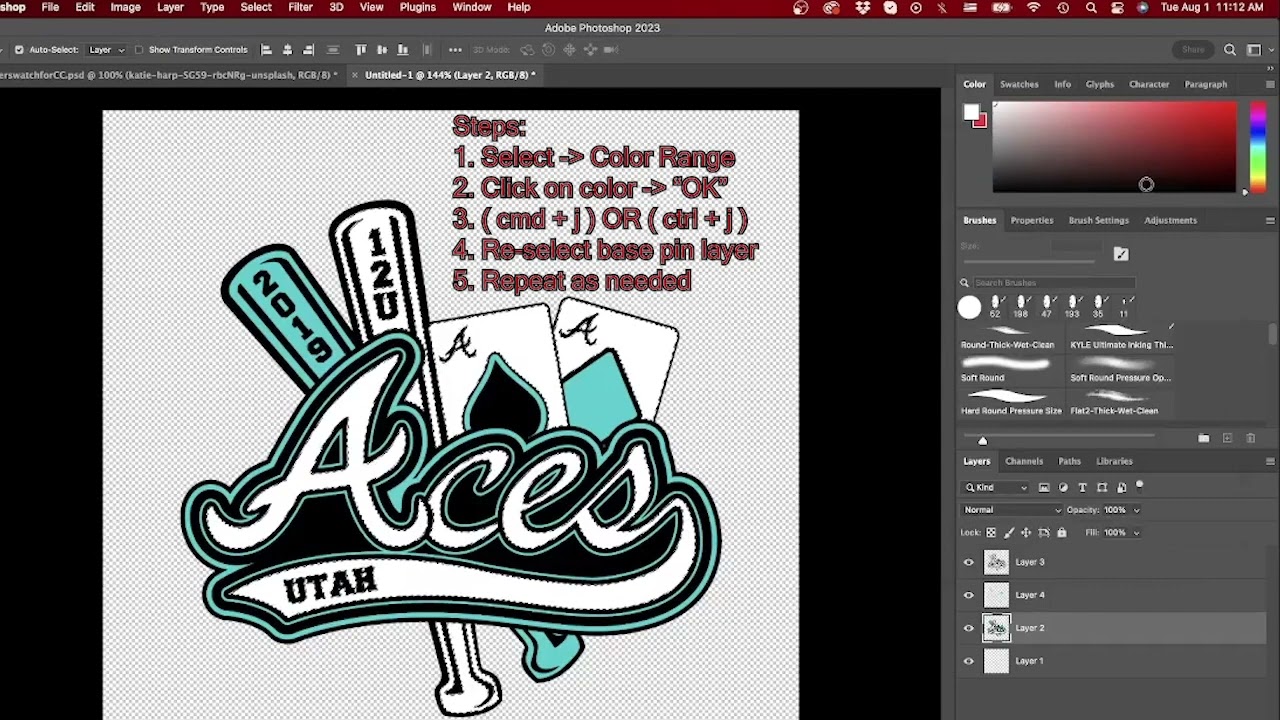Switch to the Adjustments tab
Viewport: 1280px width, 720px height.
point(1170,220)
